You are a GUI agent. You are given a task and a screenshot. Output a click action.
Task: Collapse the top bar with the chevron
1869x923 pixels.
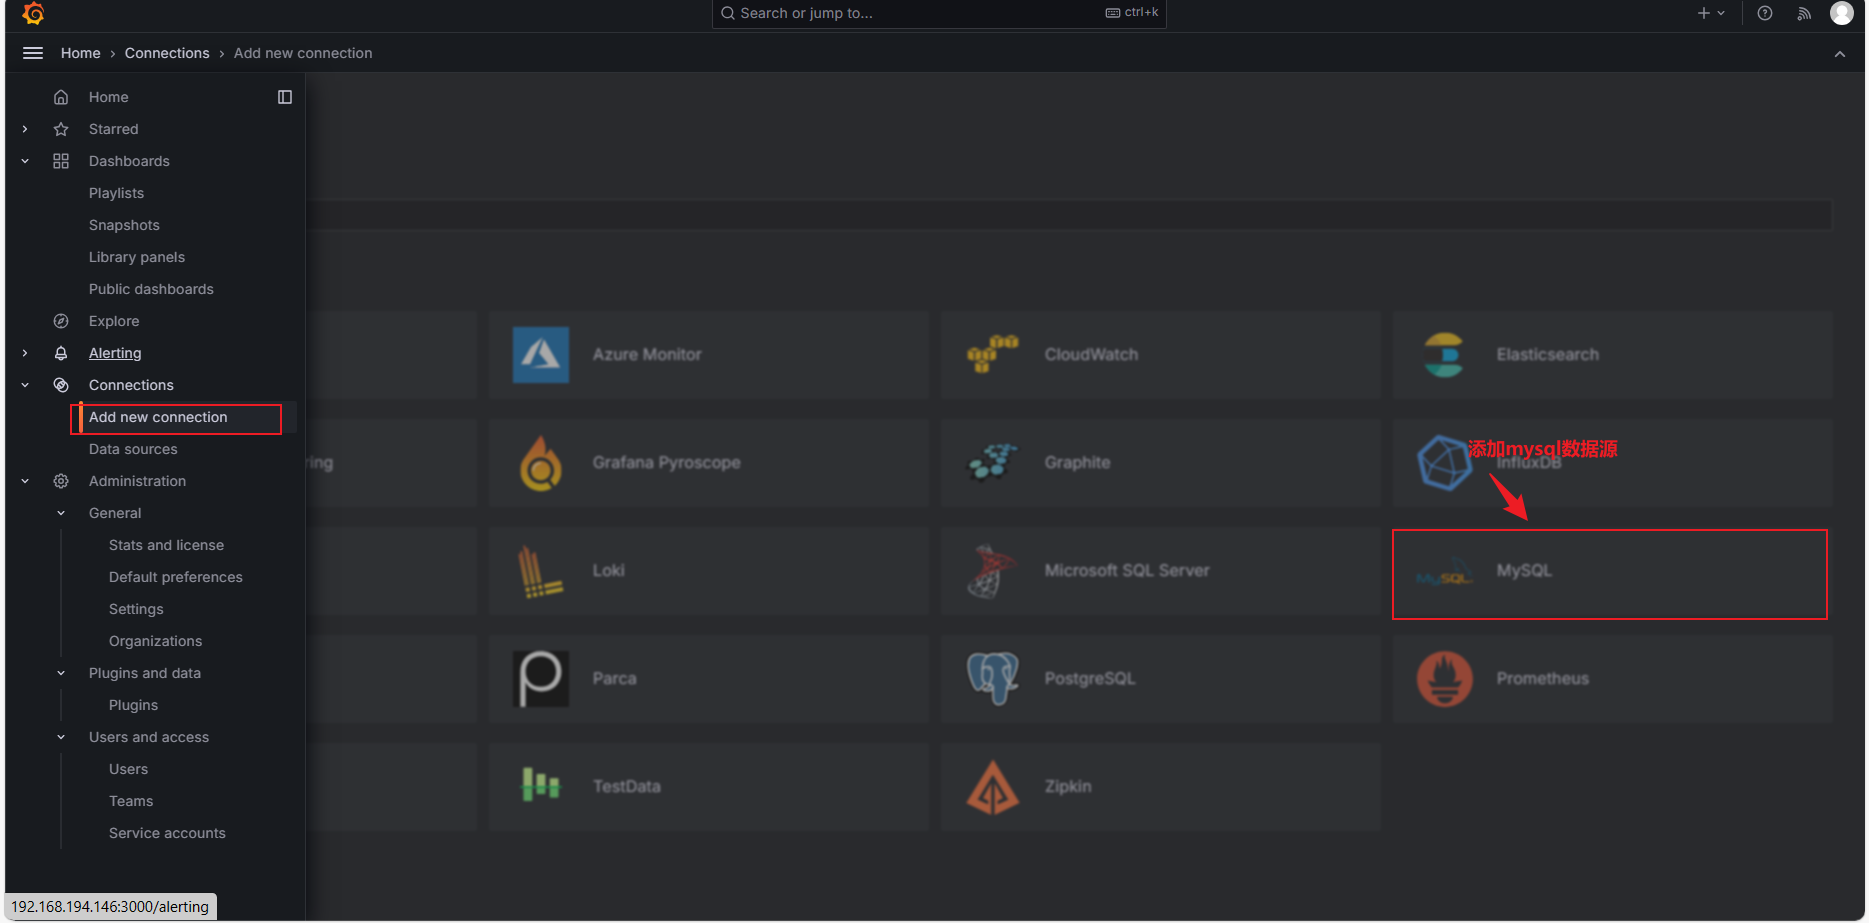pyautogui.click(x=1840, y=54)
